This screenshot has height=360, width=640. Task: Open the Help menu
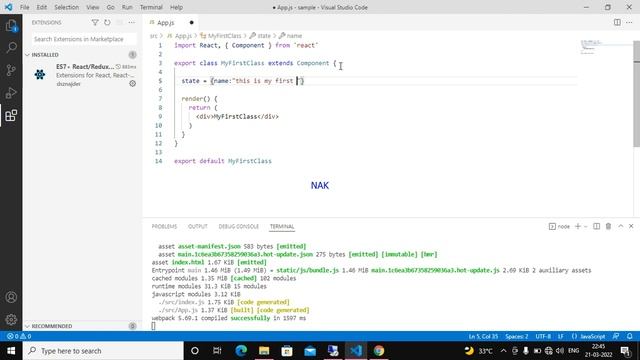pyautogui.click(x=176, y=7)
